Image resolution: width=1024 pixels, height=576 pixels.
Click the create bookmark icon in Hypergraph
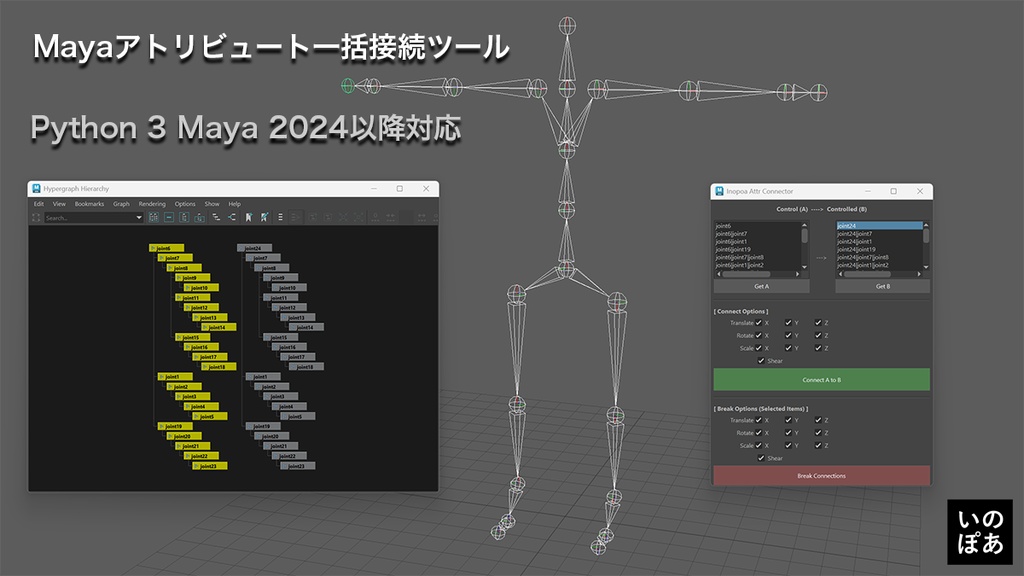click(x=247, y=218)
